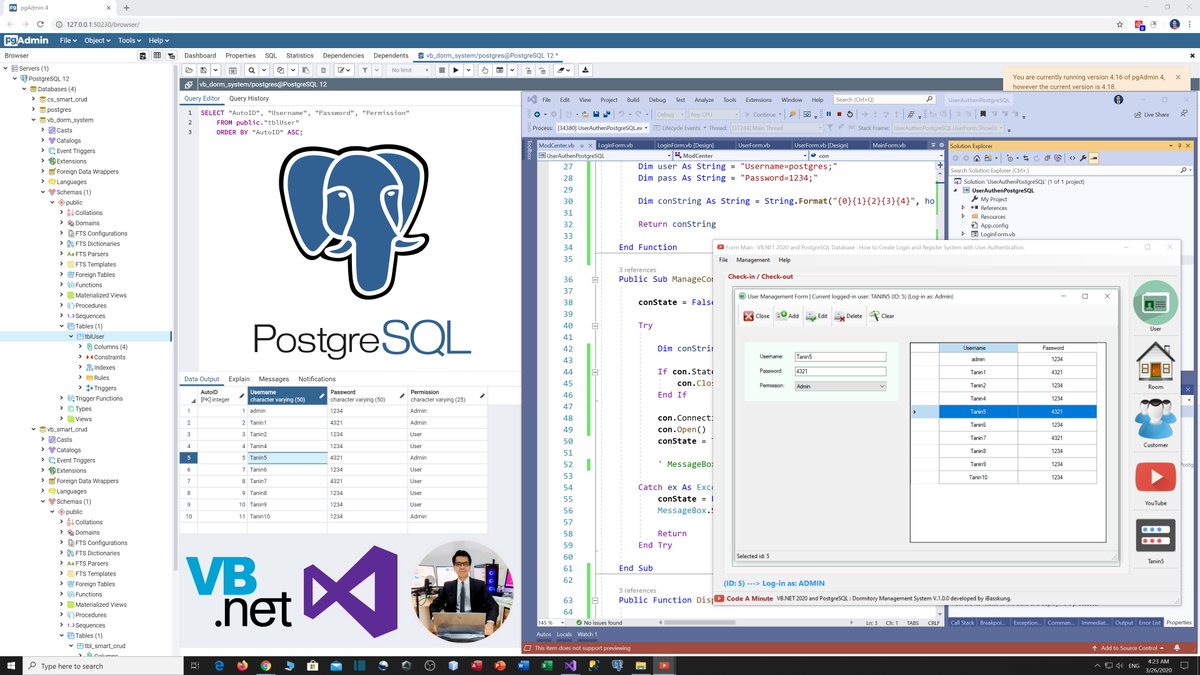
Task: Click the Clear eraser icon in pgAdmin toolbar
Action: [x=562, y=70]
